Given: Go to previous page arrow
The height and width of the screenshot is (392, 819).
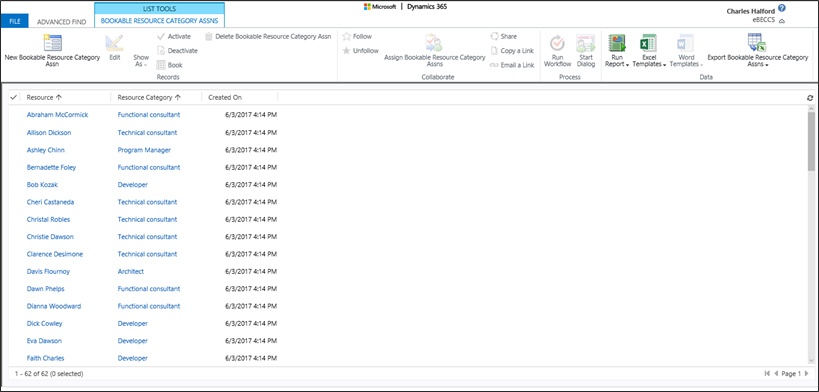Looking at the screenshot, I should tap(776, 374).
